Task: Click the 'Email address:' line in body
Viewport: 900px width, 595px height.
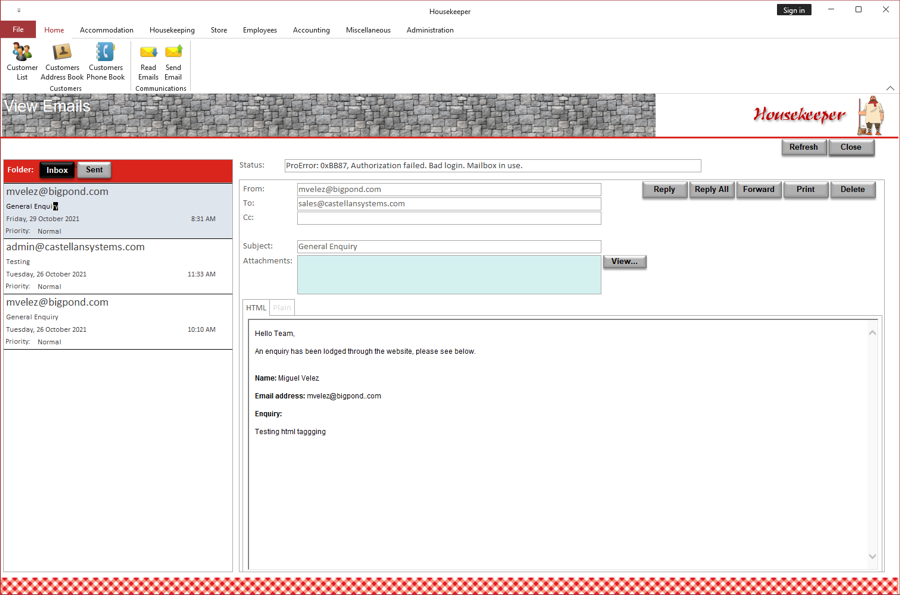Action: click(x=317, y=396)
